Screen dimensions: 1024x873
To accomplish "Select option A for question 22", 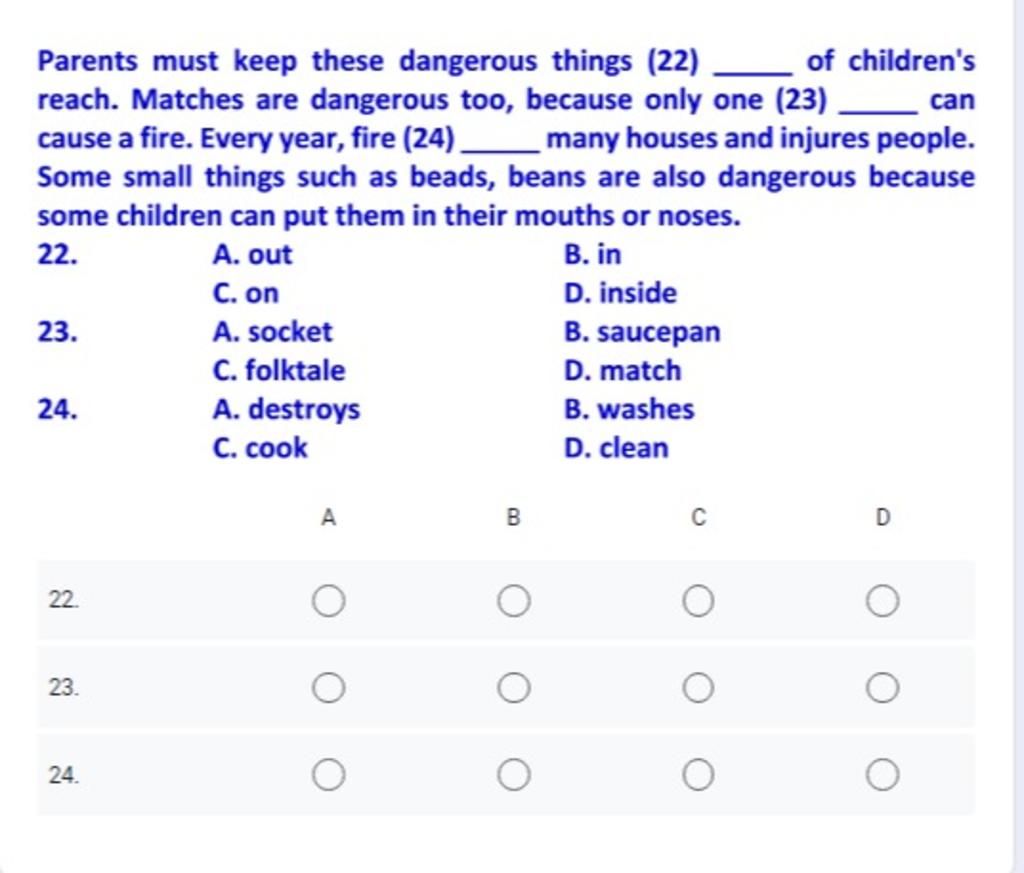I will pos(328,601).
